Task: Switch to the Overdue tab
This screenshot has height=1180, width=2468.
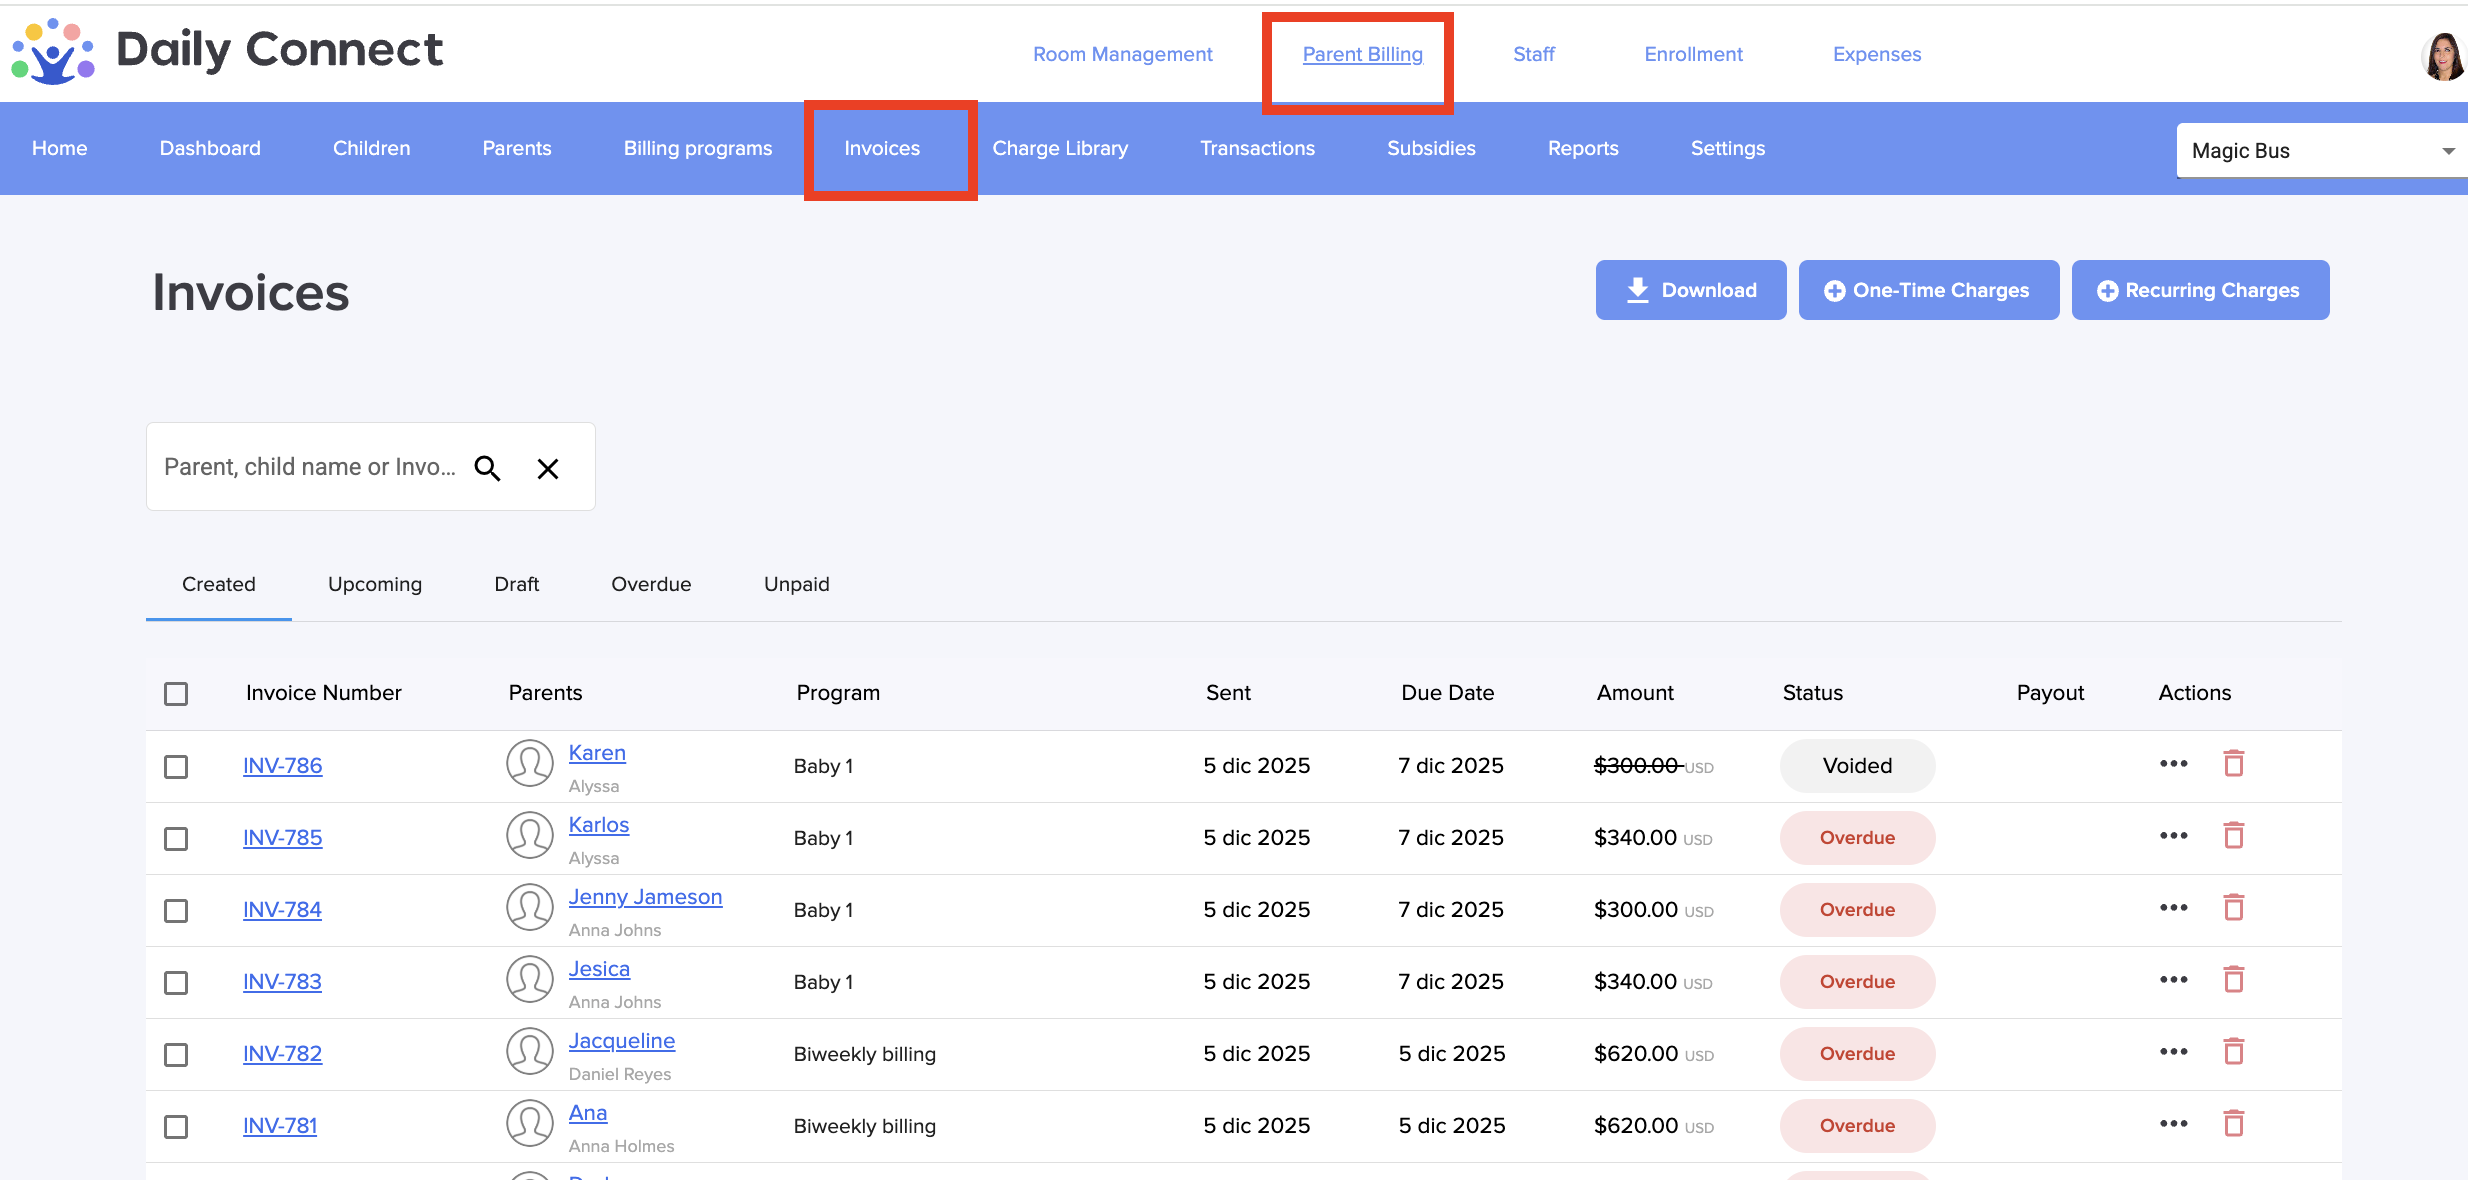Action: tap(651, 584)
